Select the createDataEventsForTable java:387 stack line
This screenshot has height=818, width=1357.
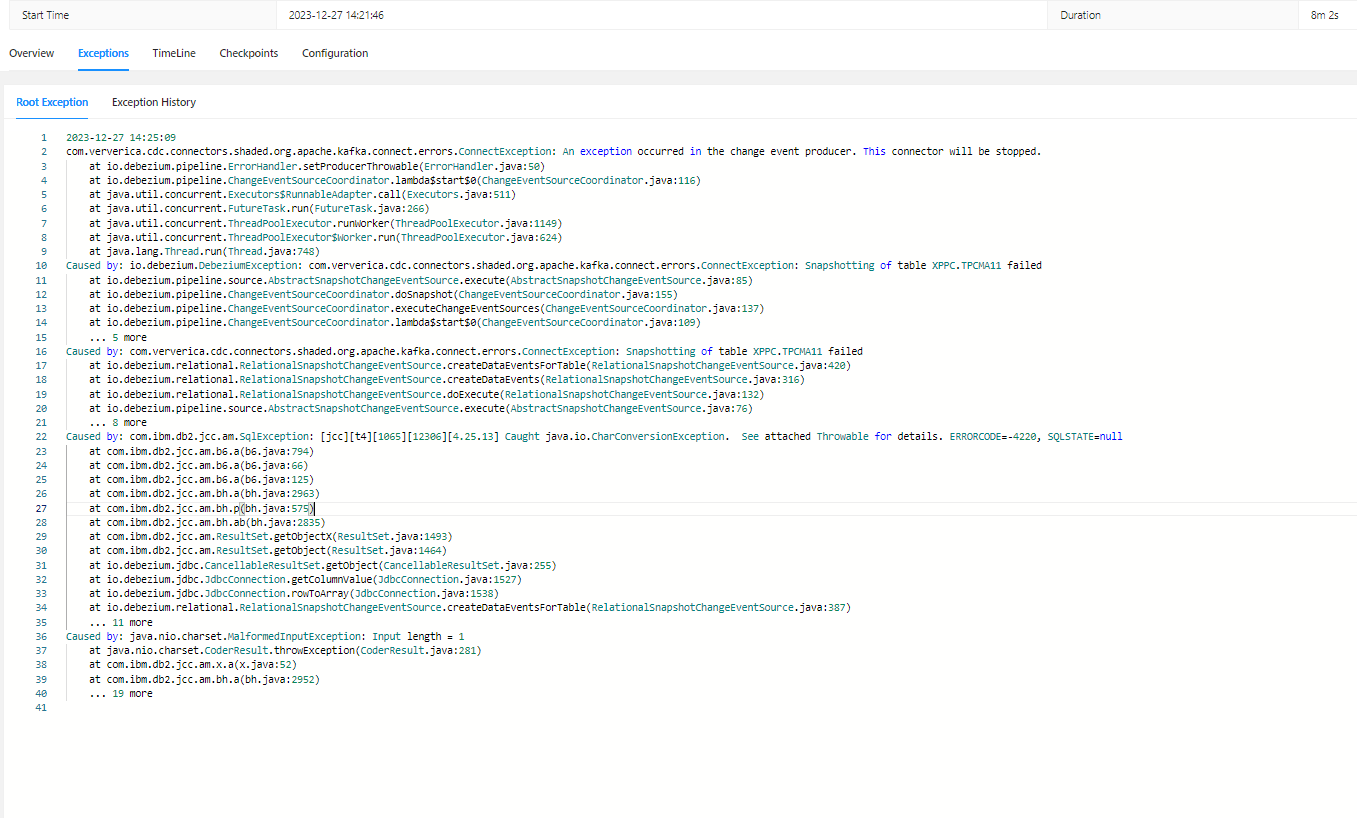tap(470, 608)
